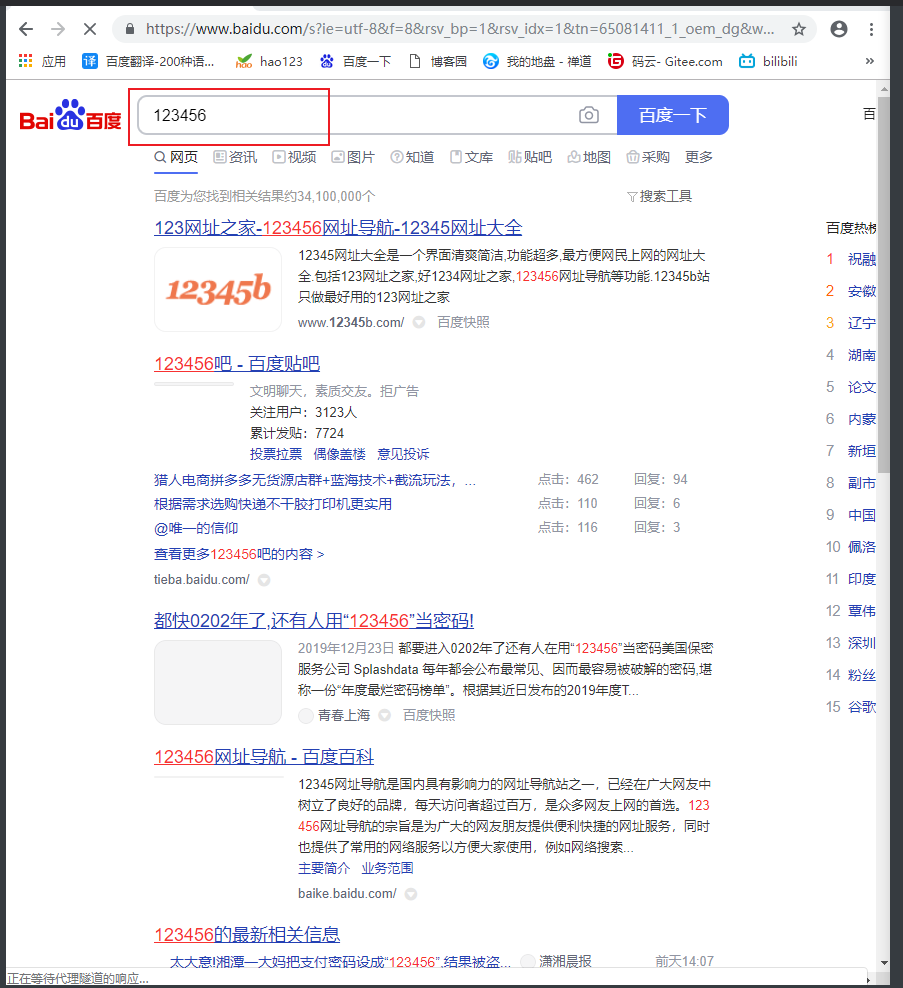903x988 pixels.
Task: Stop page loading with the X button
Action: (x=89, y=29)
